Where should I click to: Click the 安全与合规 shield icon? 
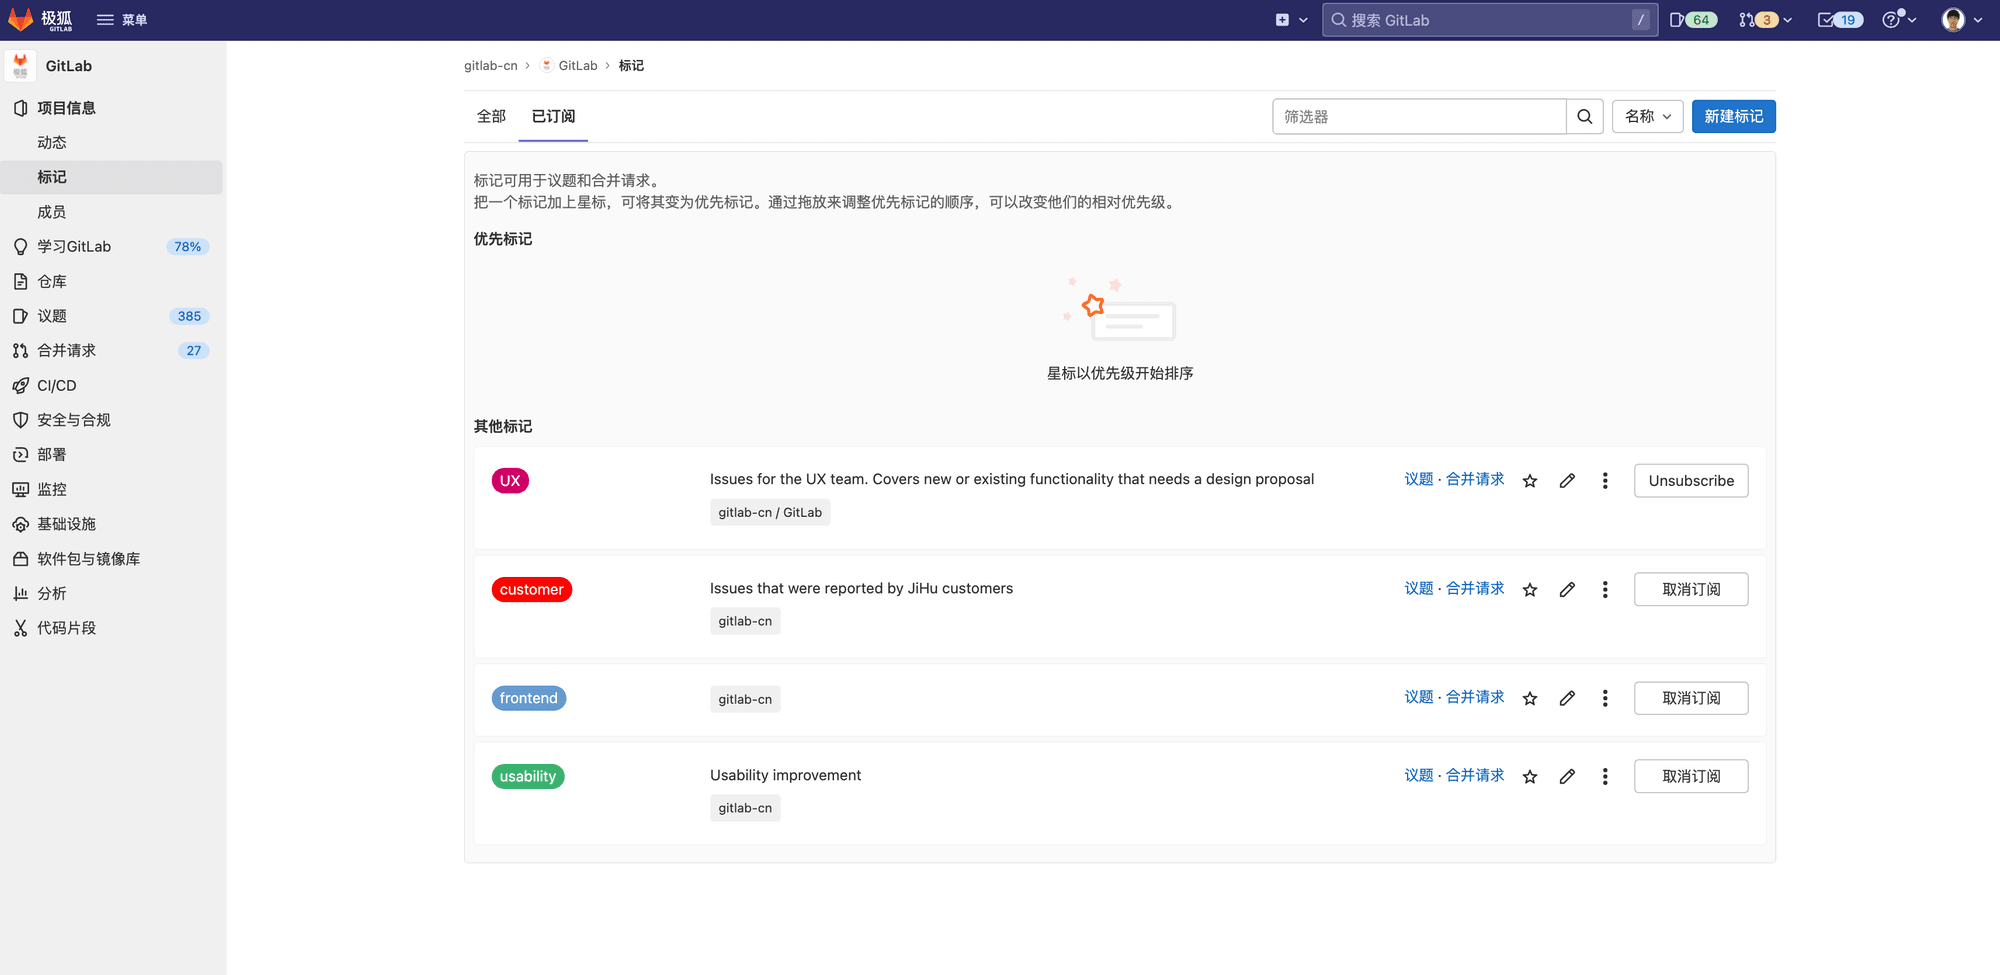tap(20, 420)
